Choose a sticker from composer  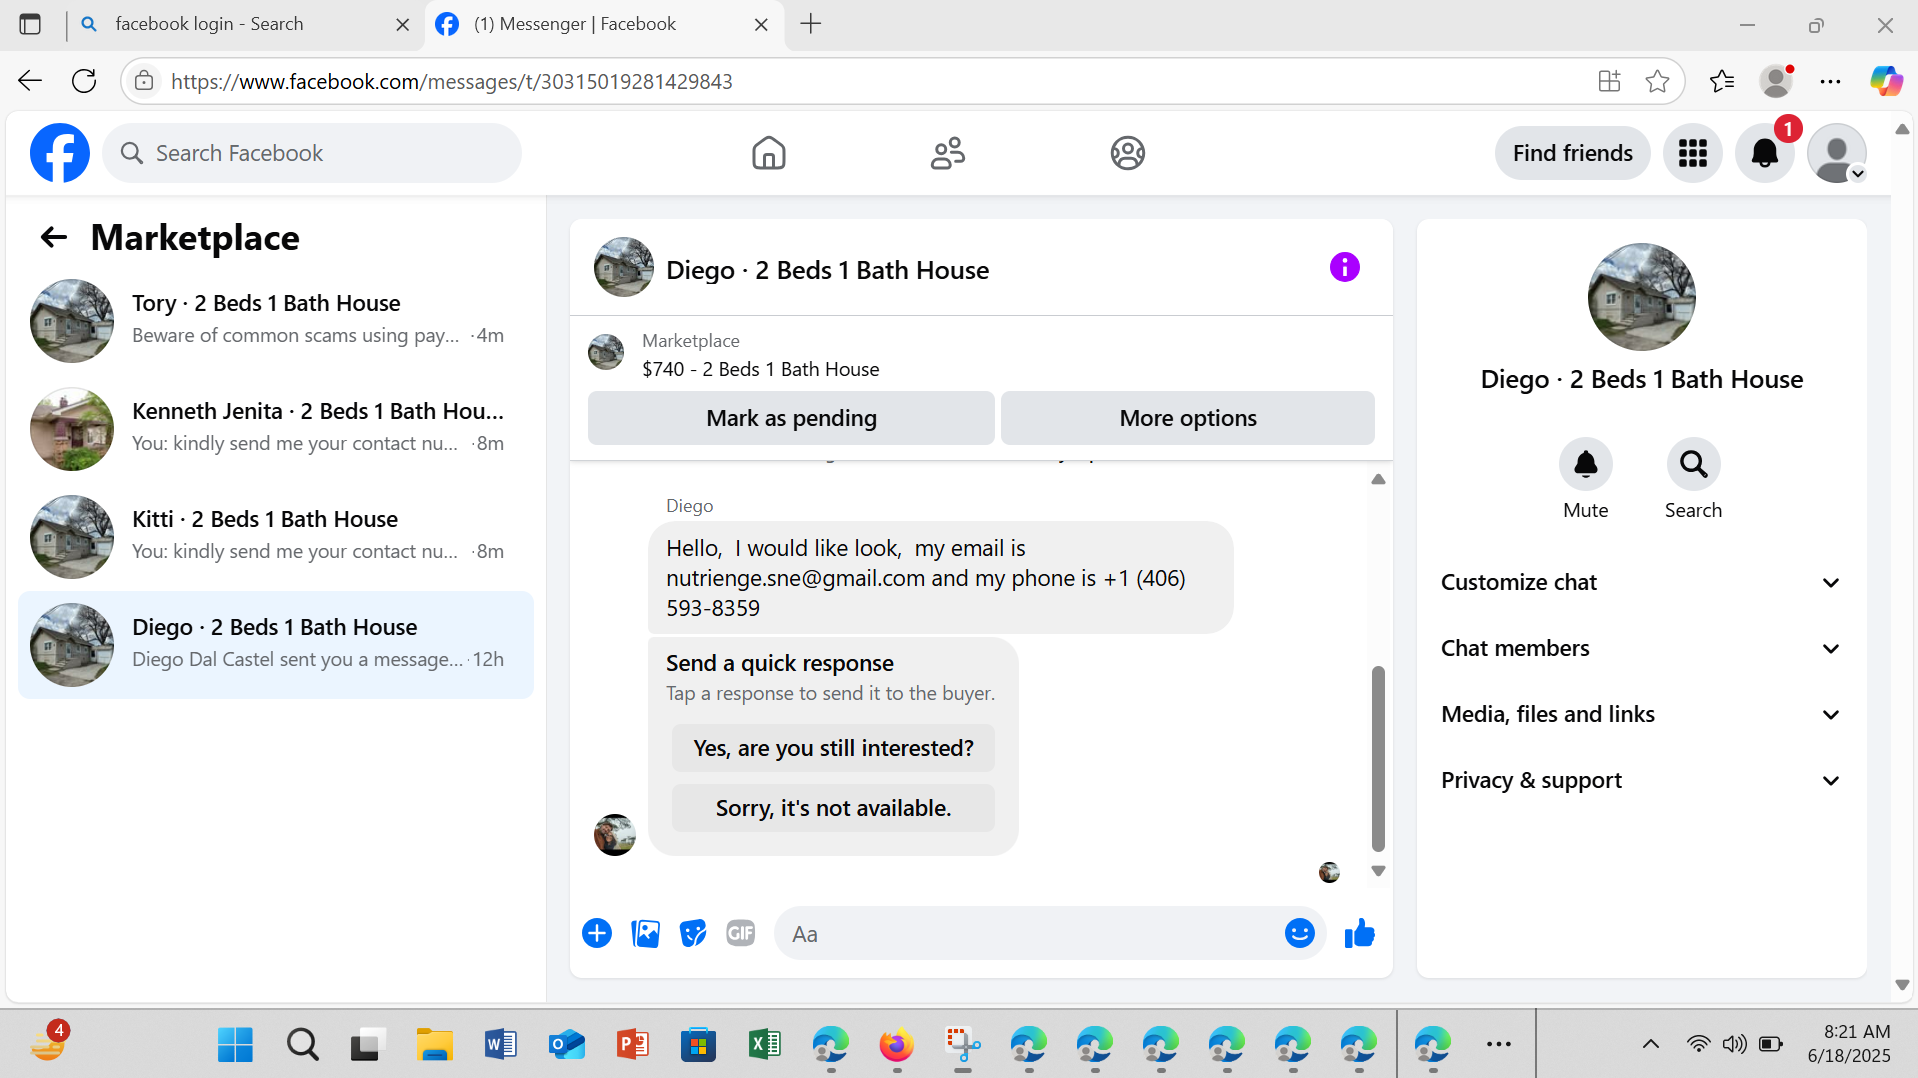pyautogui.click(x=692, y=933)
